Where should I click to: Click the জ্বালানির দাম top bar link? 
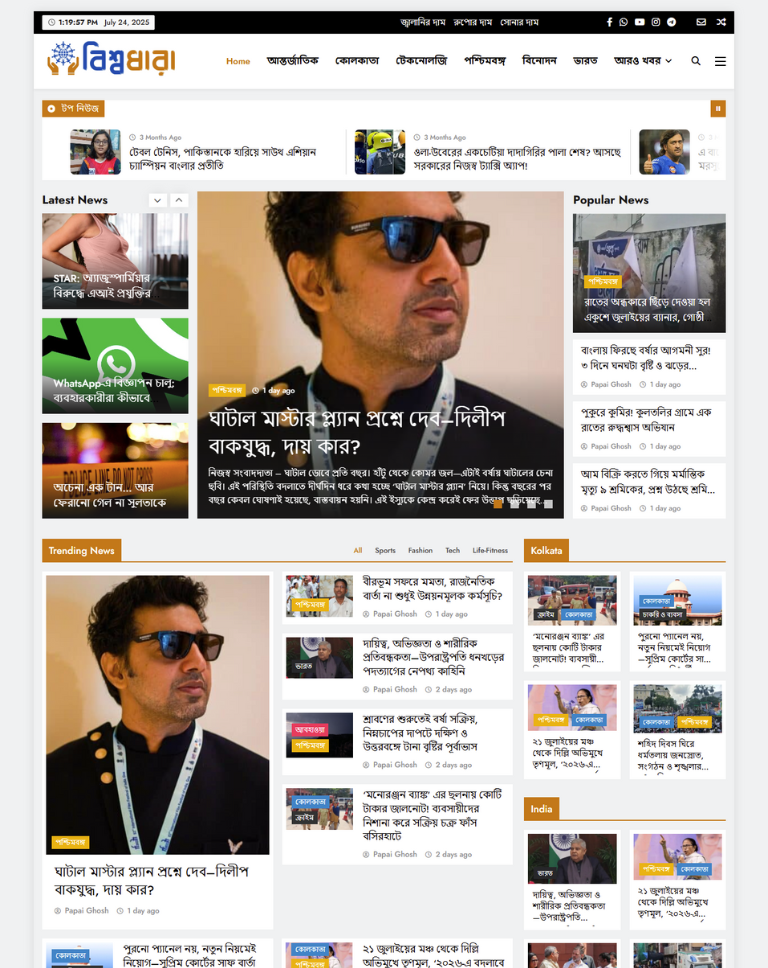[x=422, y=22]
